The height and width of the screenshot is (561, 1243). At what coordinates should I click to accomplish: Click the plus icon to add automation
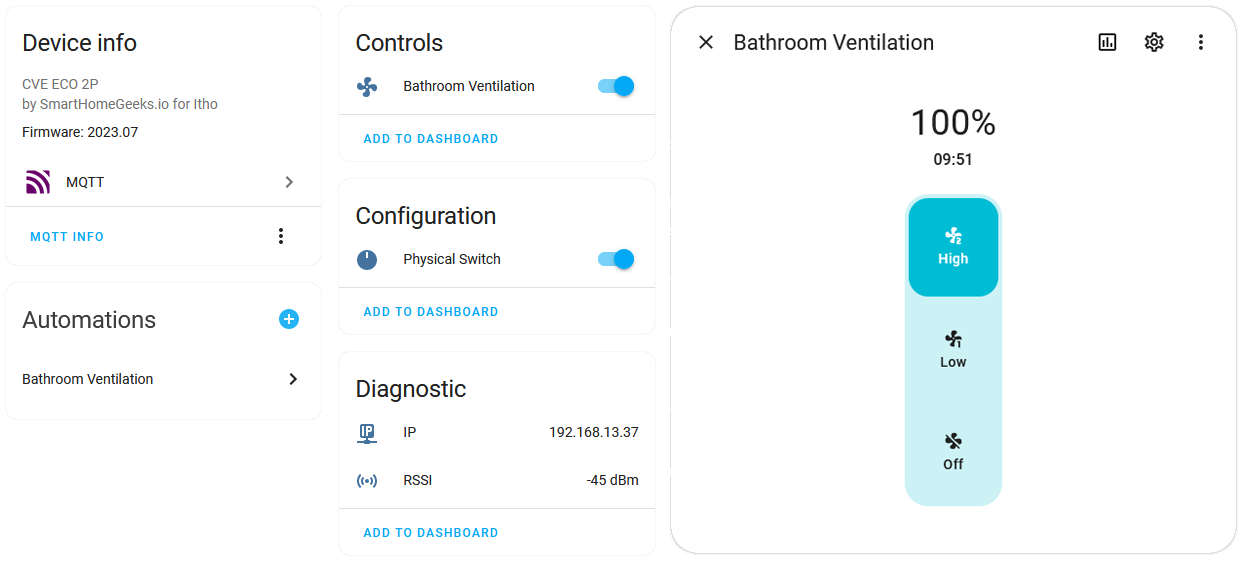tap(289, 319)
